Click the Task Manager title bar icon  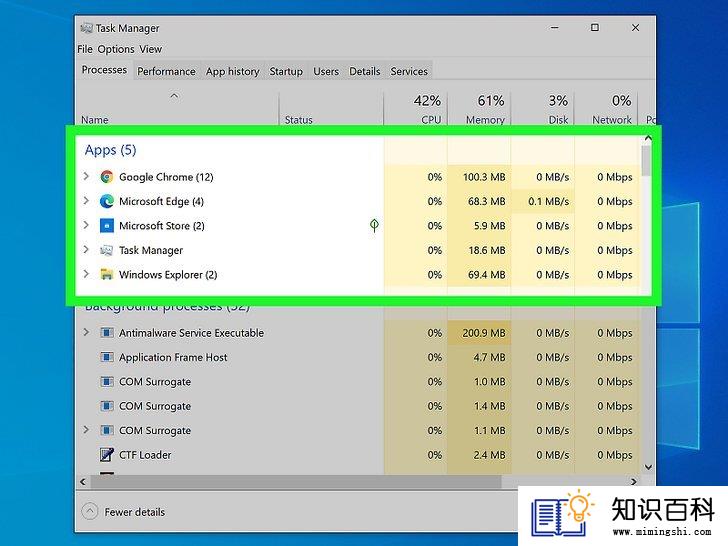[x=86, y=28]
